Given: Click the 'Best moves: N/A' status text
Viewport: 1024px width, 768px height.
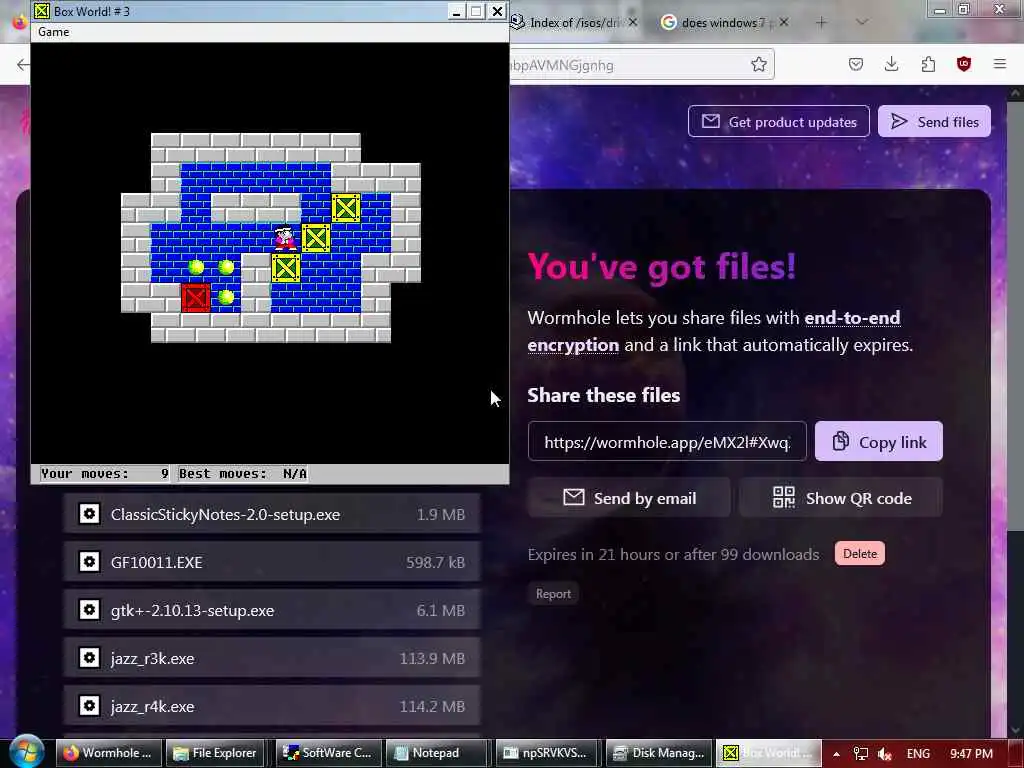Looking at the screenshot, I should coord(243,473).
